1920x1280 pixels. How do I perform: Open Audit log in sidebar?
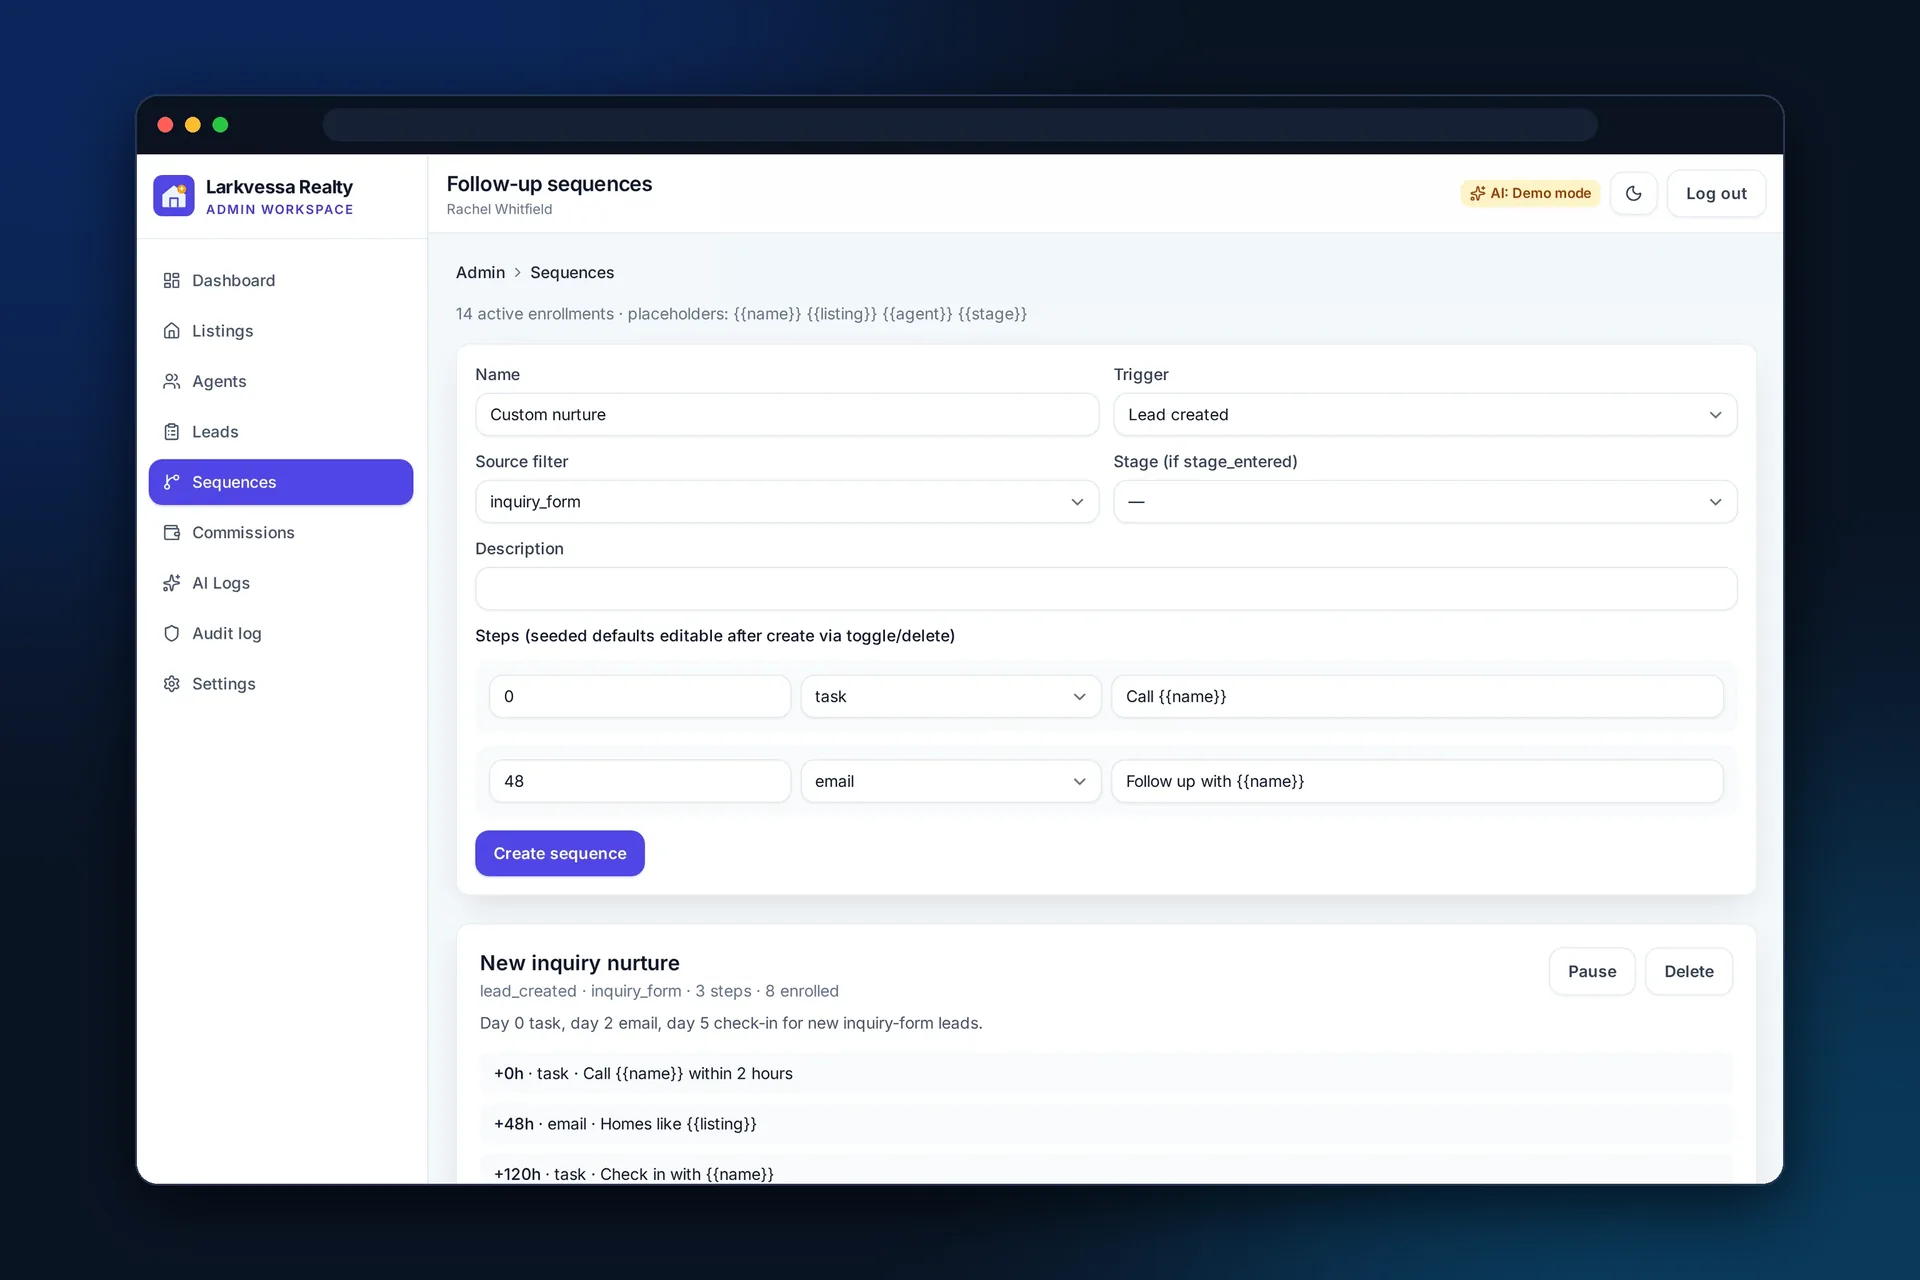281,634
